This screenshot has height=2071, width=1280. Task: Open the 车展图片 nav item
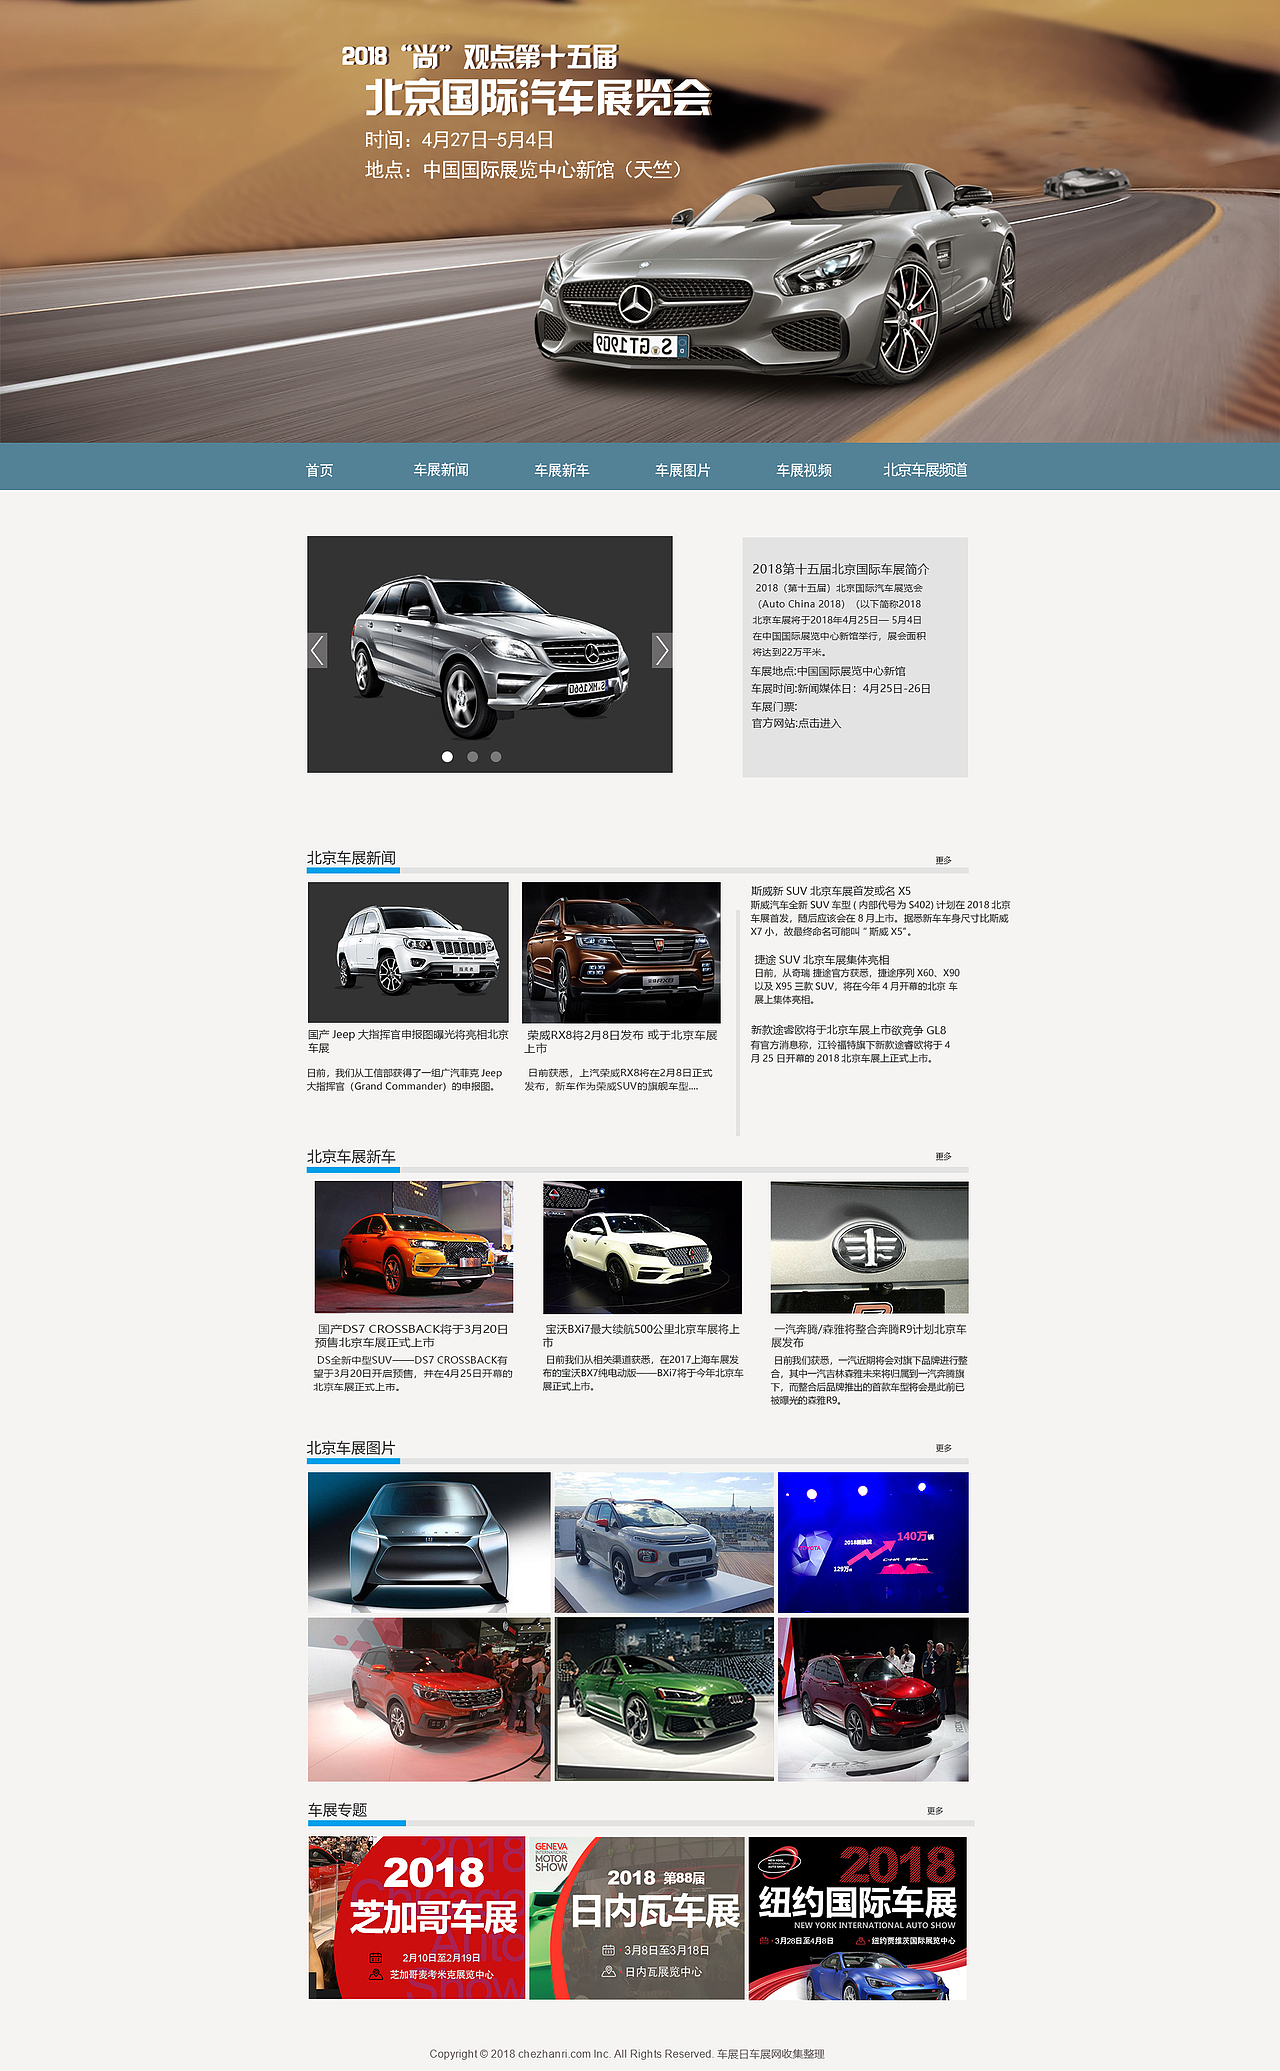683,470
